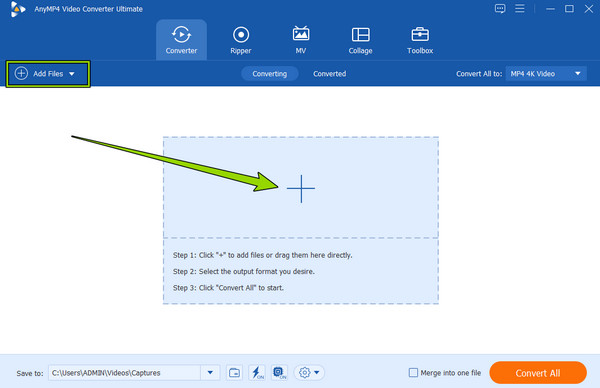
Task: Open the MP4 4K Video format dropdown
Action: [546, 73]
